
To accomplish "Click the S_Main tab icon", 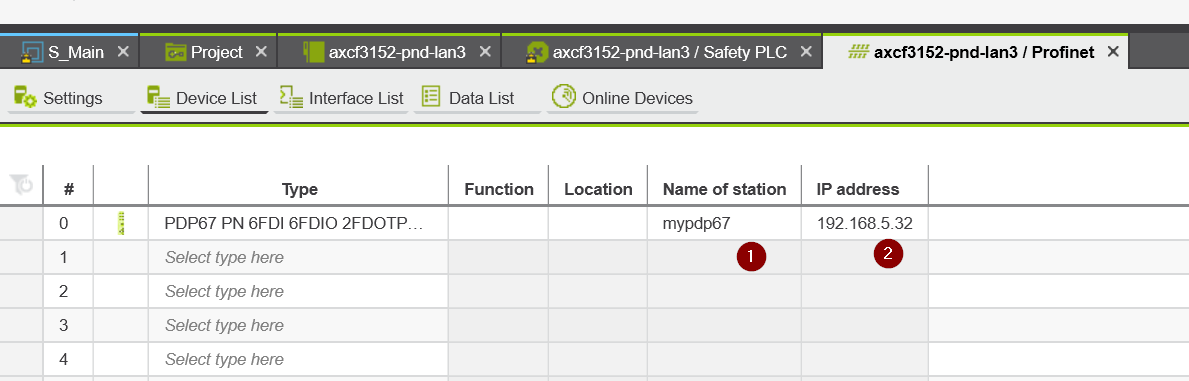I will tap(31, 52).
